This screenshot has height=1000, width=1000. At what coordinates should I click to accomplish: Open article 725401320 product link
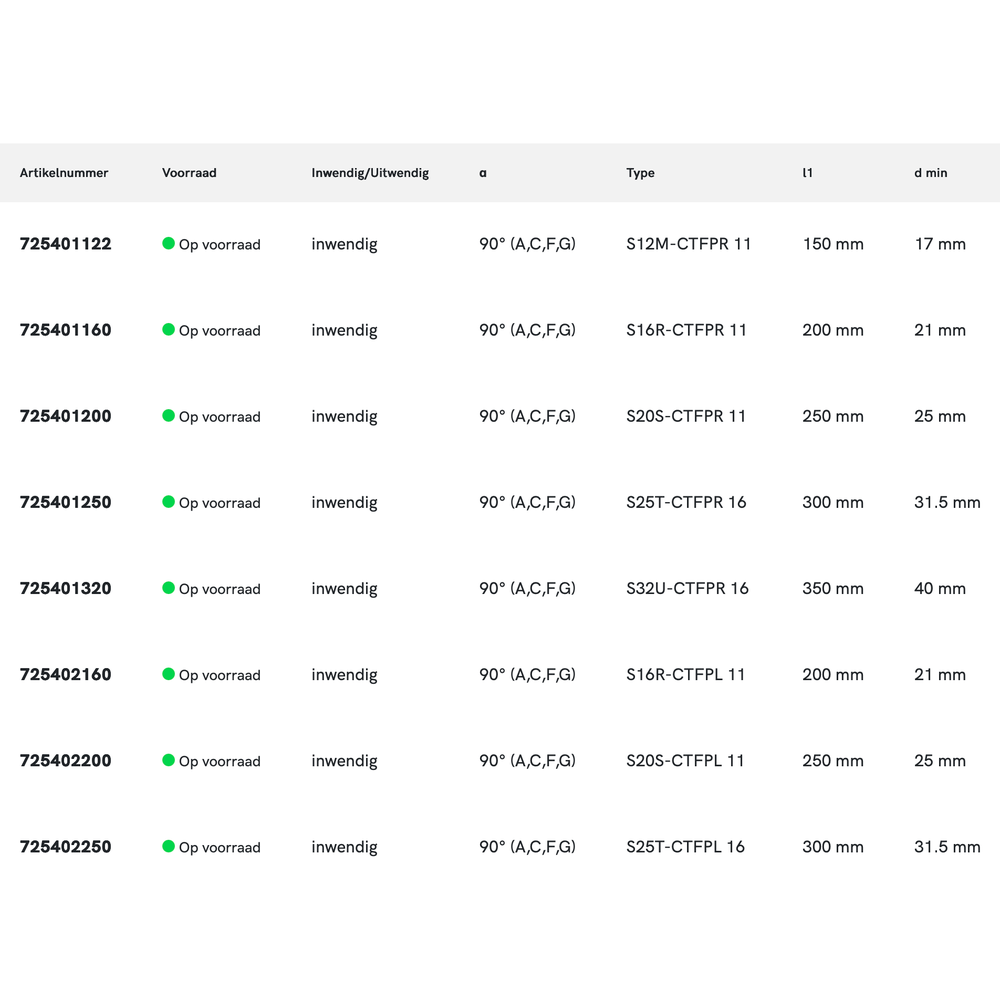(x=66, y=588)
